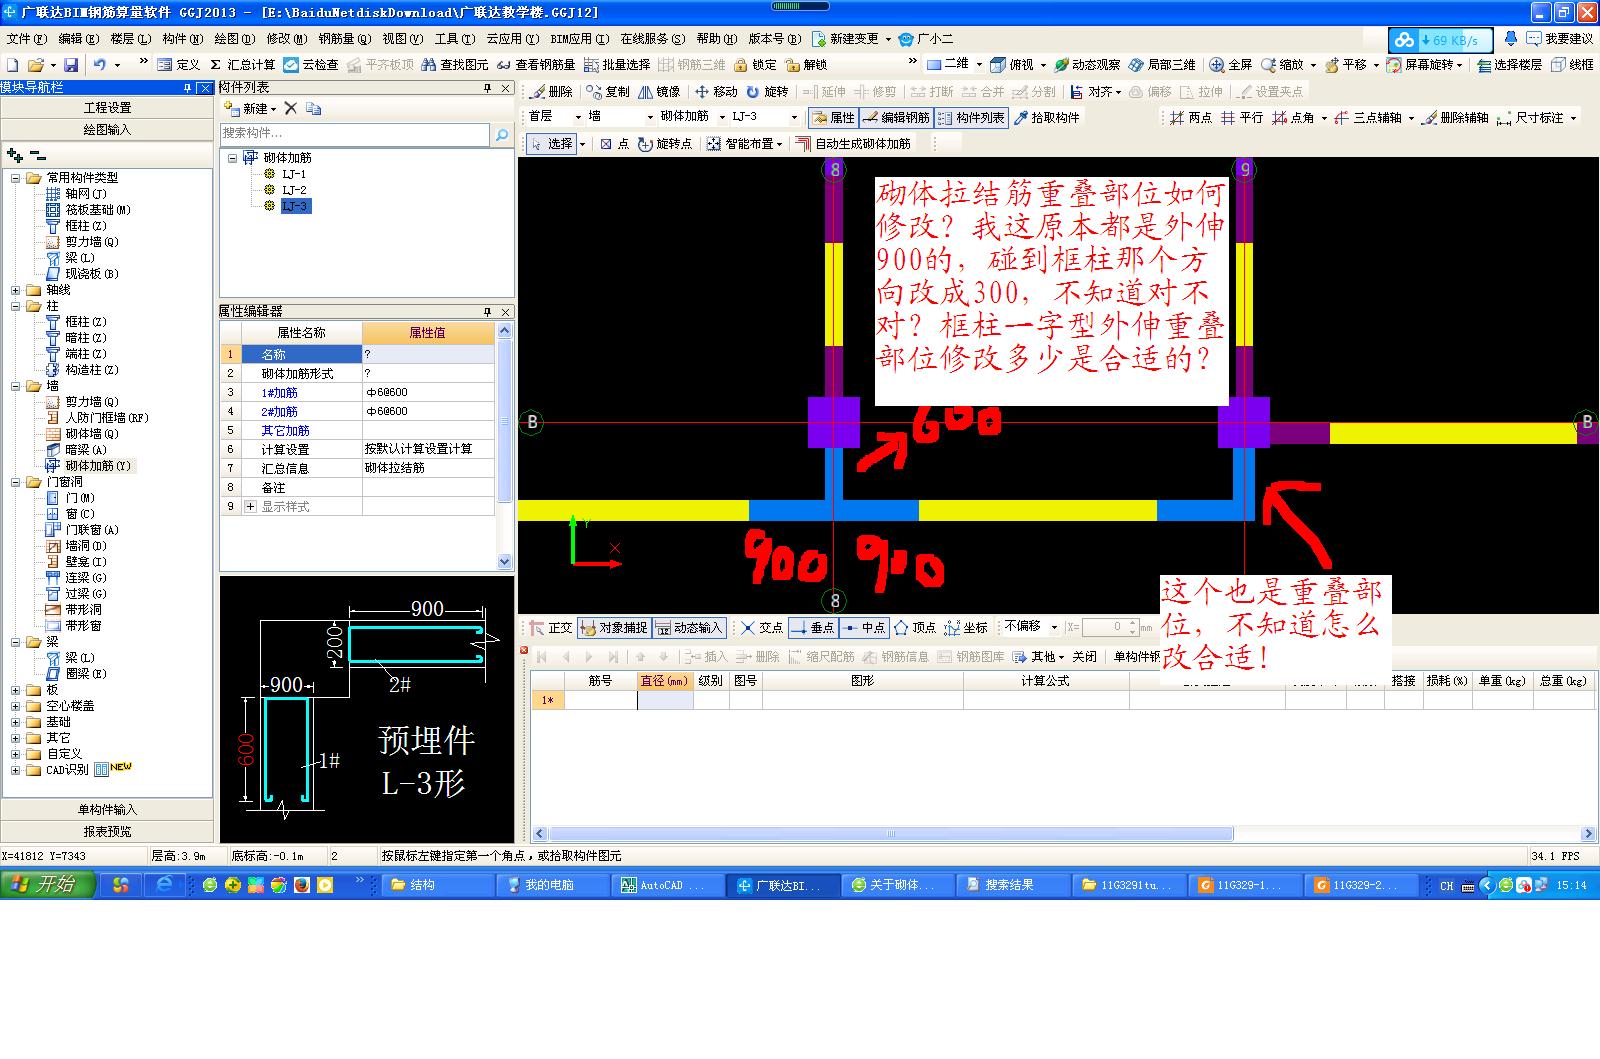Activate 批量选择 batch select
The height and width of the screenshot is (1059, 1600).
617,64
